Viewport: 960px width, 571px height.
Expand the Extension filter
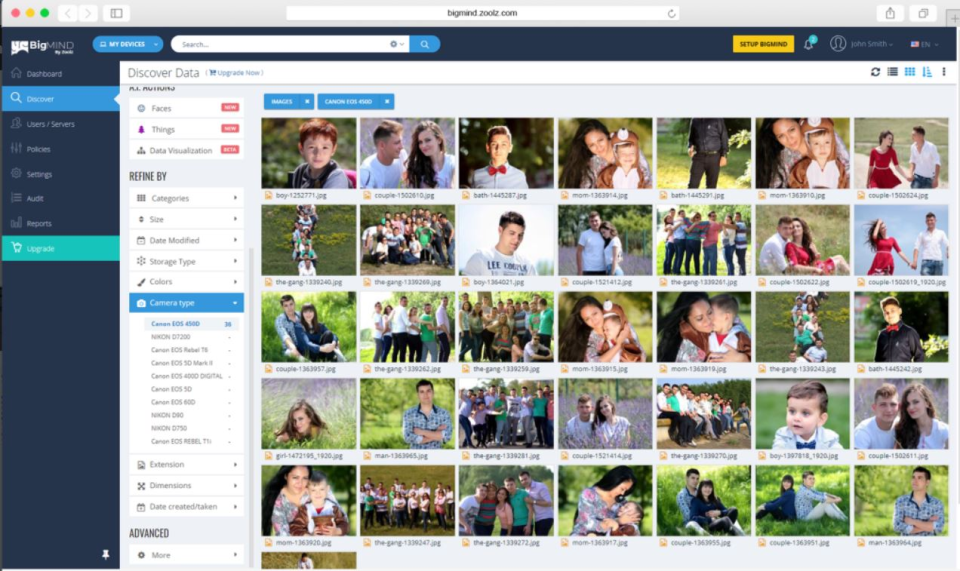(x=186, y=465)
